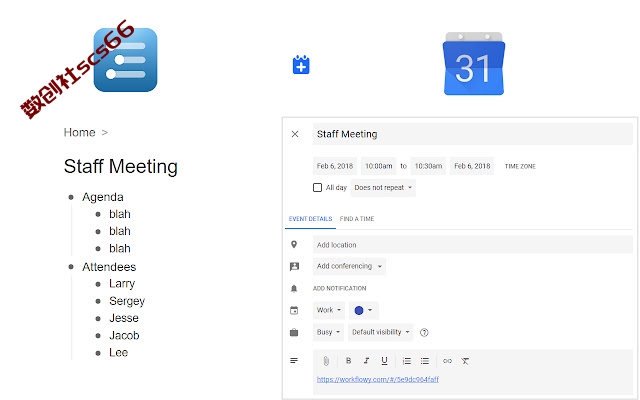Insert a numbered list in description
This screenshot has height=400, width=640.
[x=407, y=361]
